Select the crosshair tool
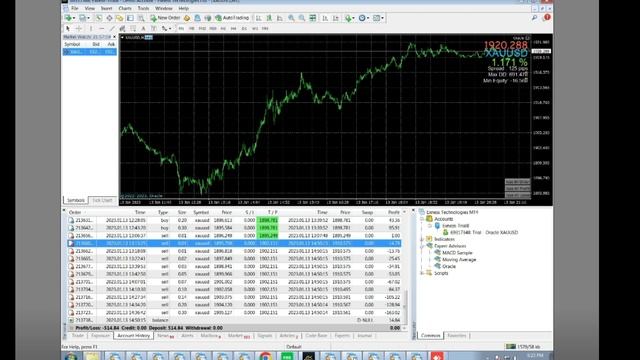Image resolution: width=640 pixels, height=360 pixels. pyautogui.click(x=79, y=29)
